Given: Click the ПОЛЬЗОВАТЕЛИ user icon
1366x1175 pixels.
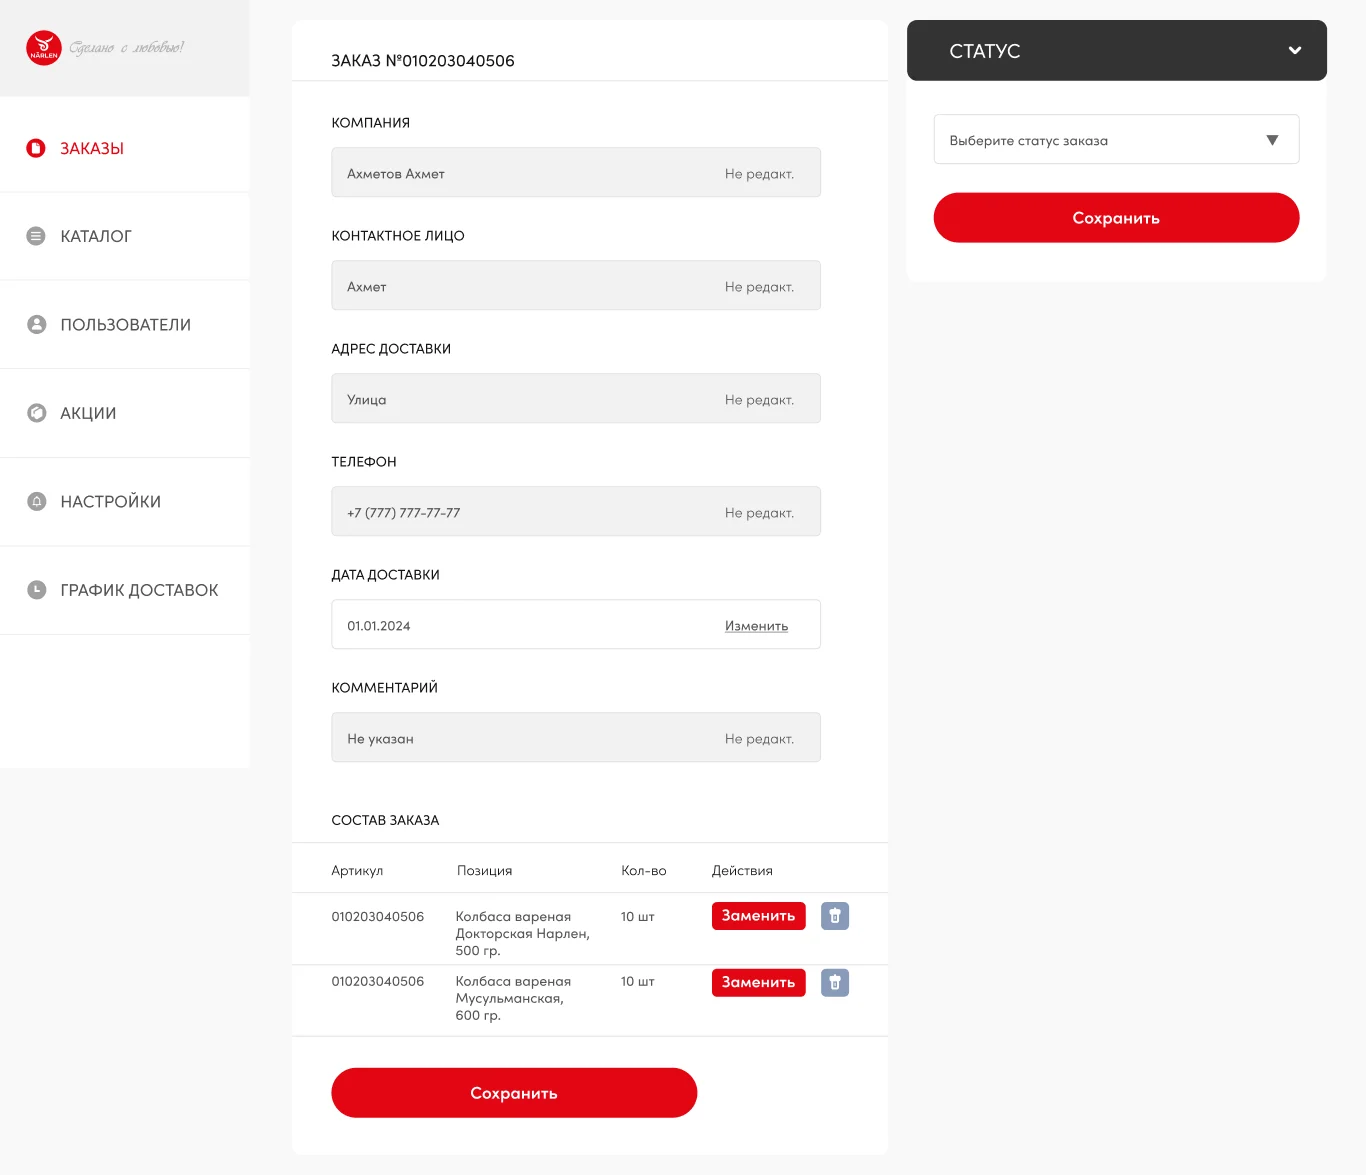Looking at the screenshot, I should tap(37, 324).
